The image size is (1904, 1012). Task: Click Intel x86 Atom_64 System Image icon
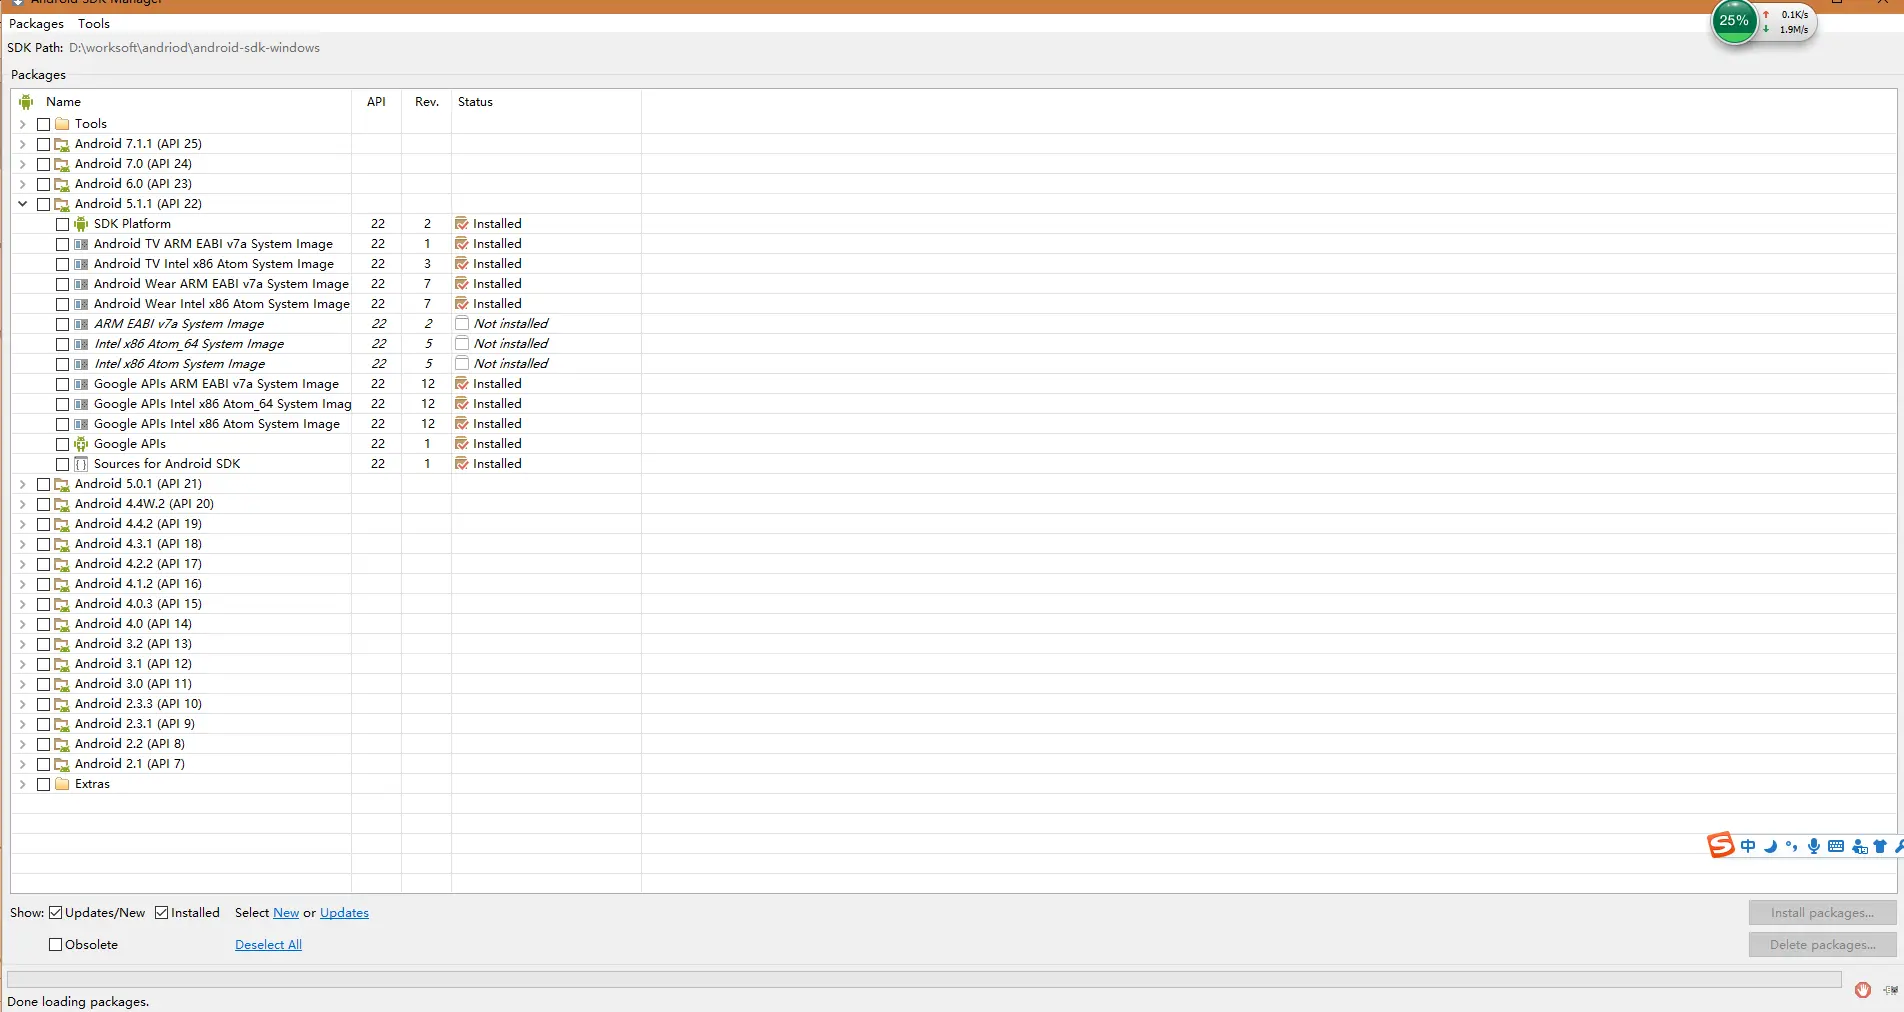[81, 344]
